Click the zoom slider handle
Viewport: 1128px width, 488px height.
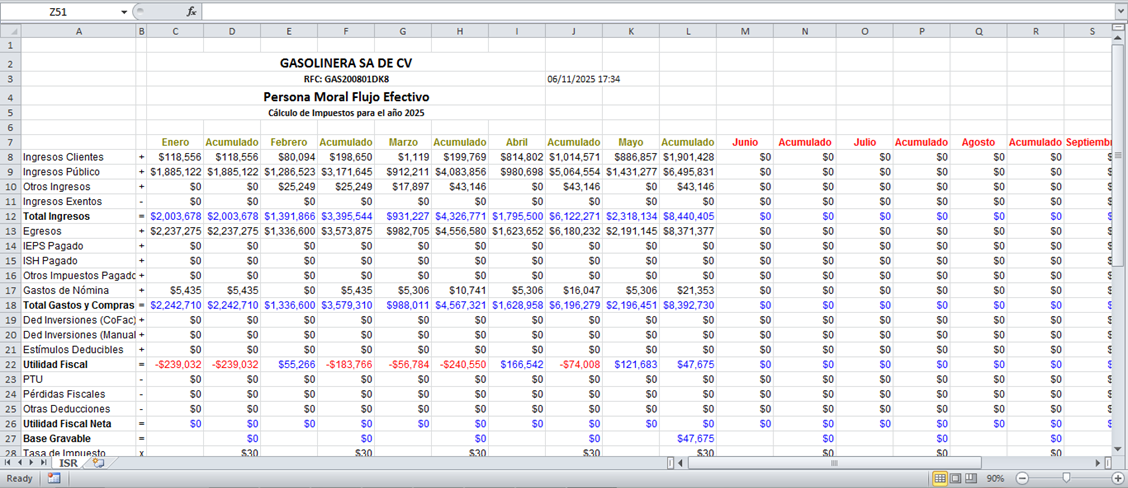click(1066, 479)
